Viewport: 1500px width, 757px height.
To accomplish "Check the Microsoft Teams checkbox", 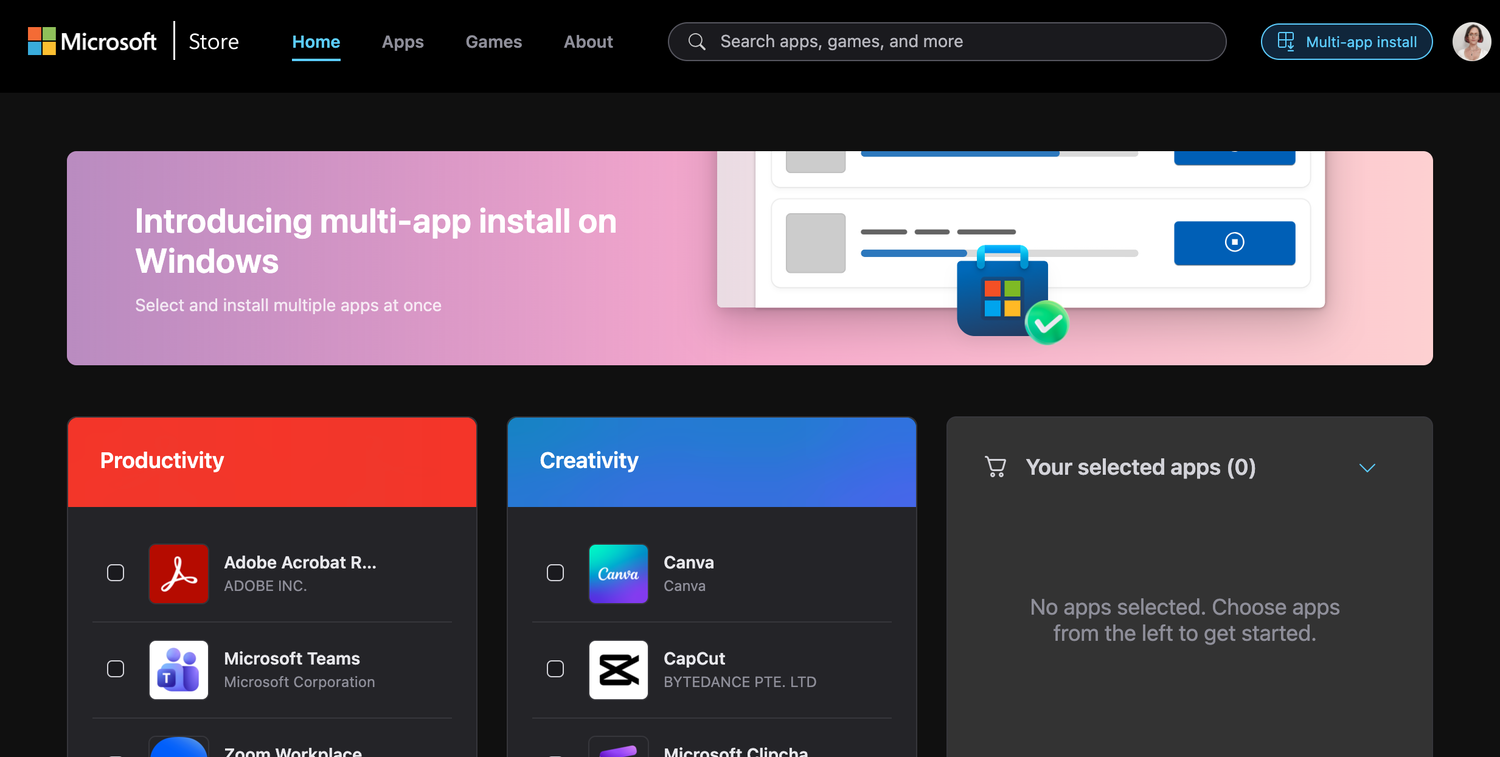I will [116, 669].
